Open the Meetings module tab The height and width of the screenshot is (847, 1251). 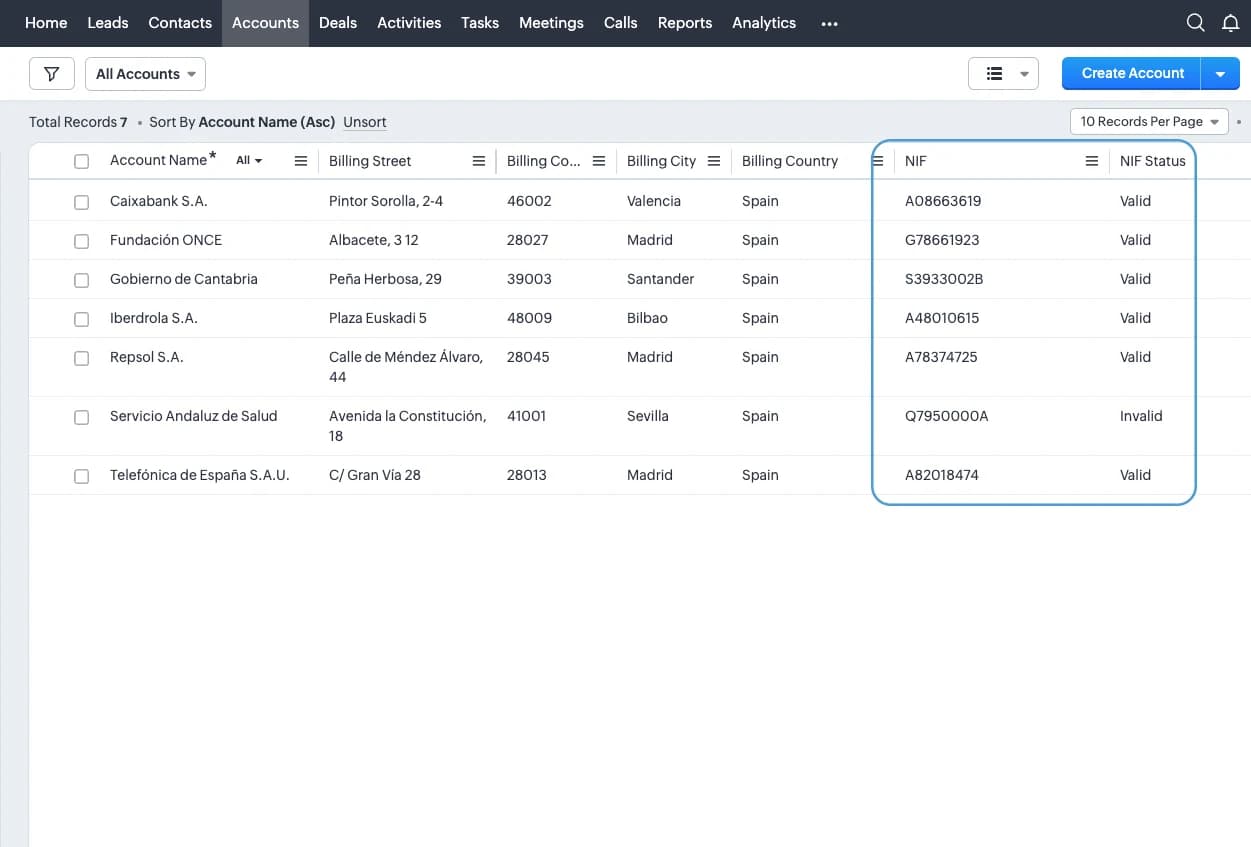tap(551, 23)
